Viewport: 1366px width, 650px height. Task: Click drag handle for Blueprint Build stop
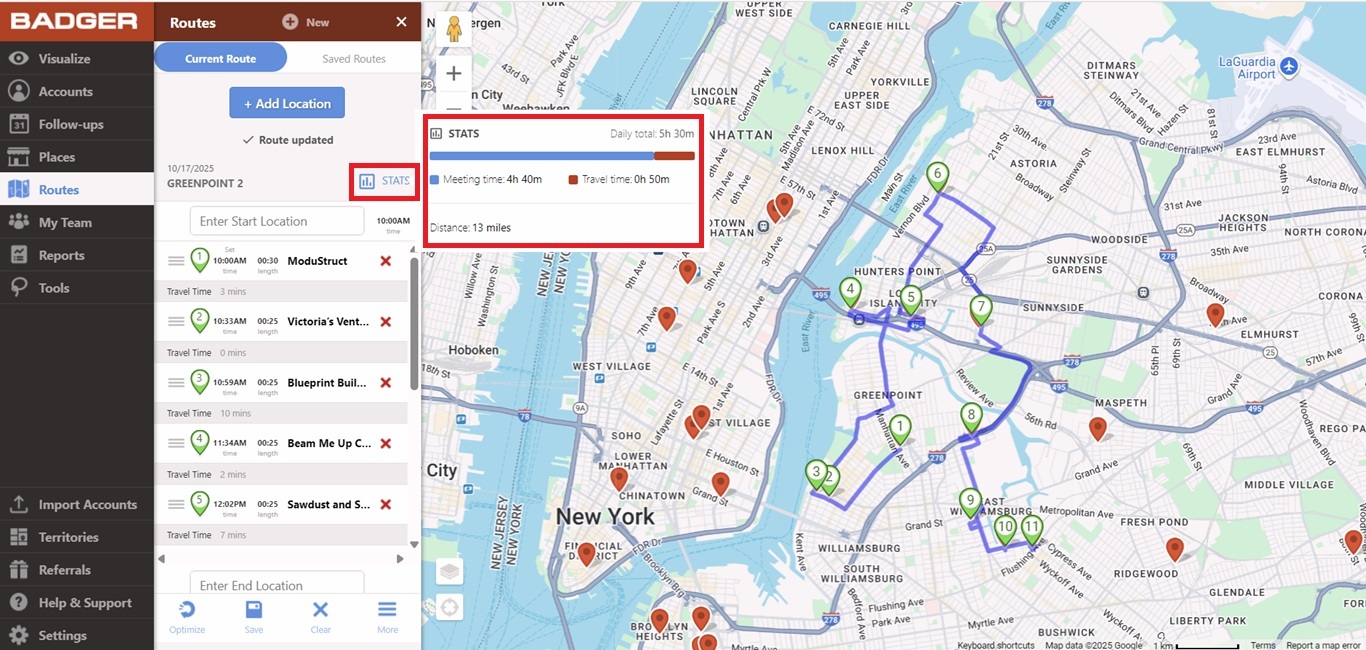[x=176, y=383]
